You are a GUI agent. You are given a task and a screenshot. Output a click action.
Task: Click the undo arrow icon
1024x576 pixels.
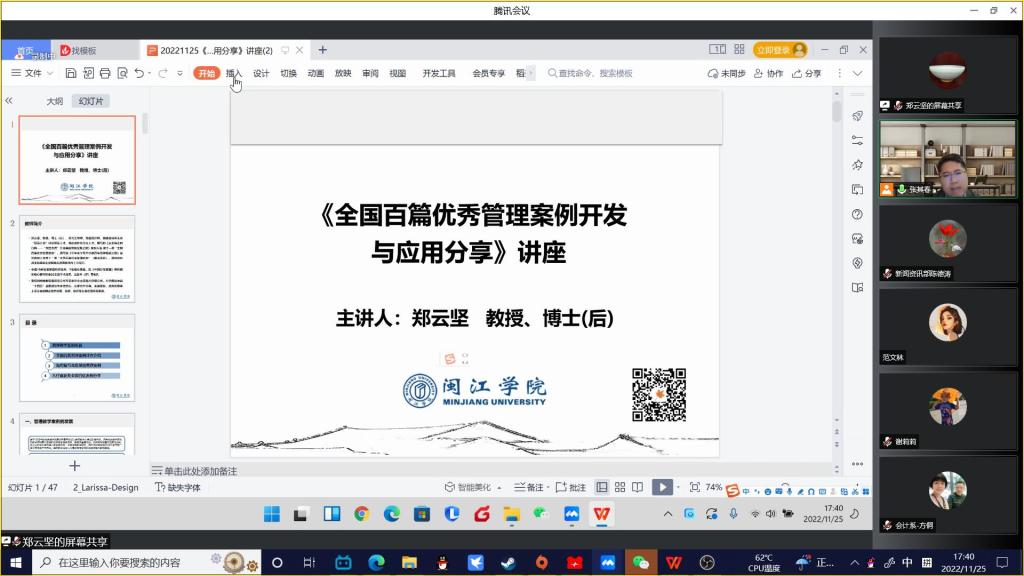pos(139,73)
